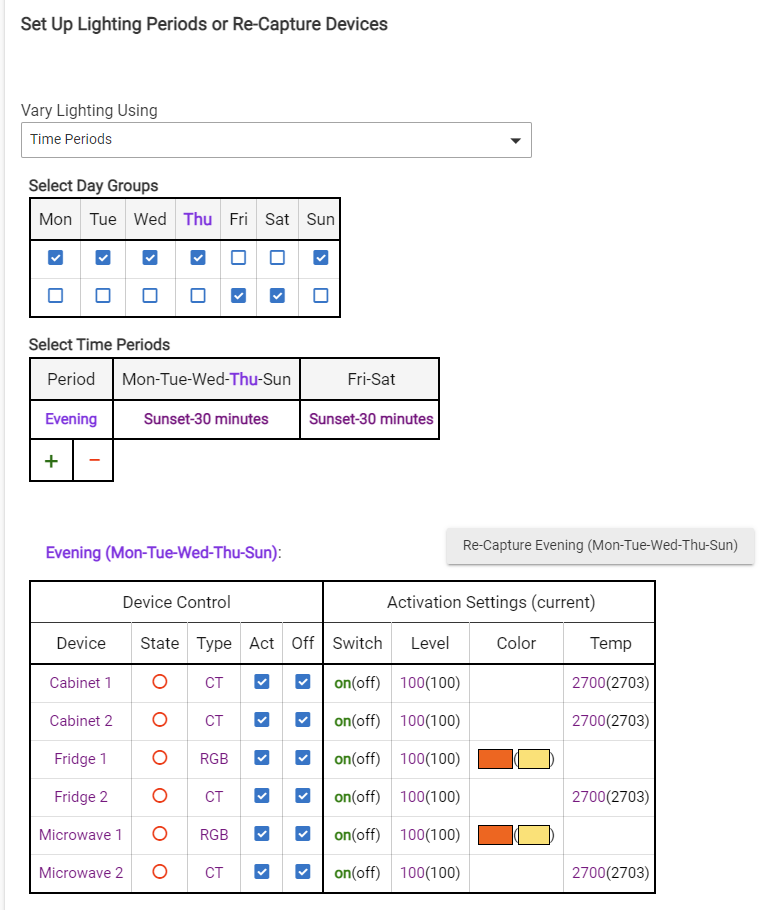Click Cabinet 1 state circle icon
Screen dimensions: 776x910
click(x=159, y=683)
